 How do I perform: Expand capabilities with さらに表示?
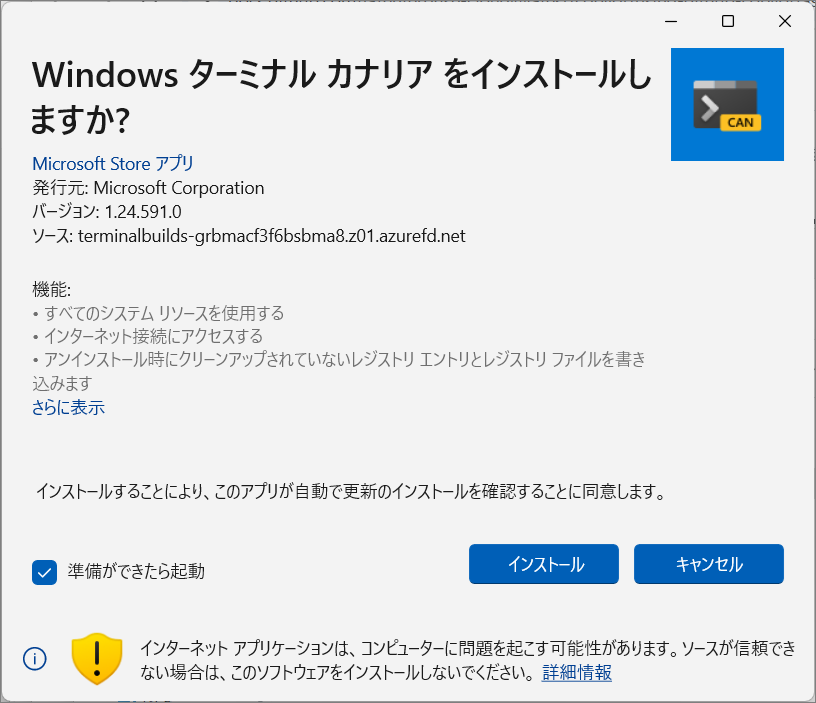point(68,407)
